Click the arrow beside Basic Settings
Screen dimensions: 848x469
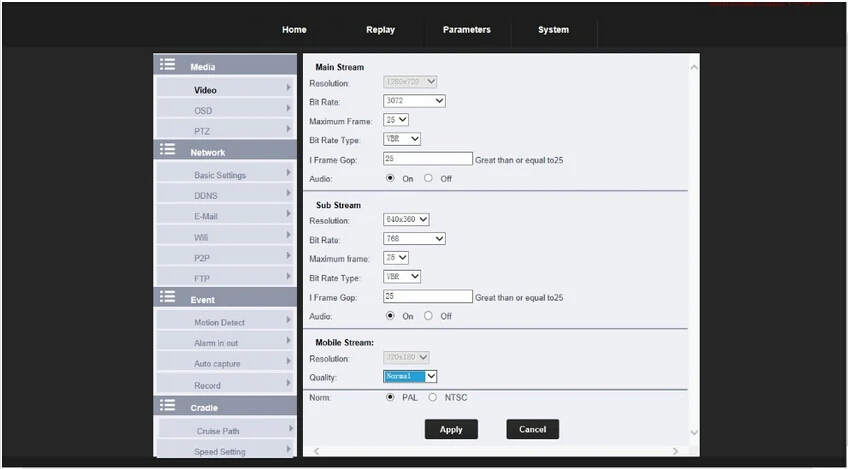tap(289, 173)
